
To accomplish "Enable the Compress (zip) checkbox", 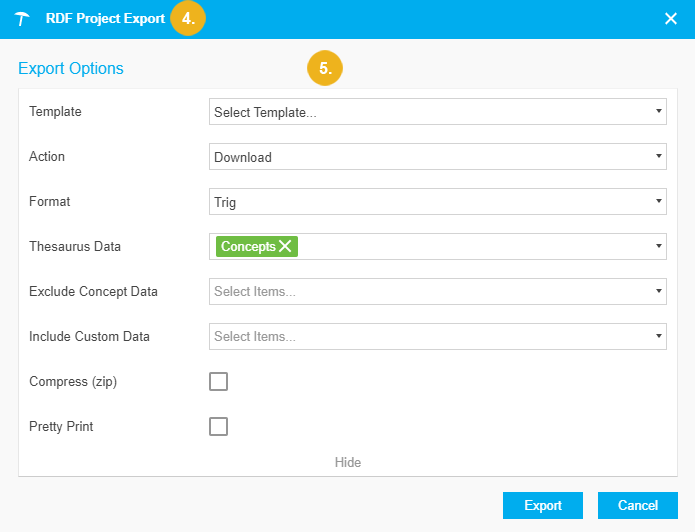I will click(x=218, y=381).
